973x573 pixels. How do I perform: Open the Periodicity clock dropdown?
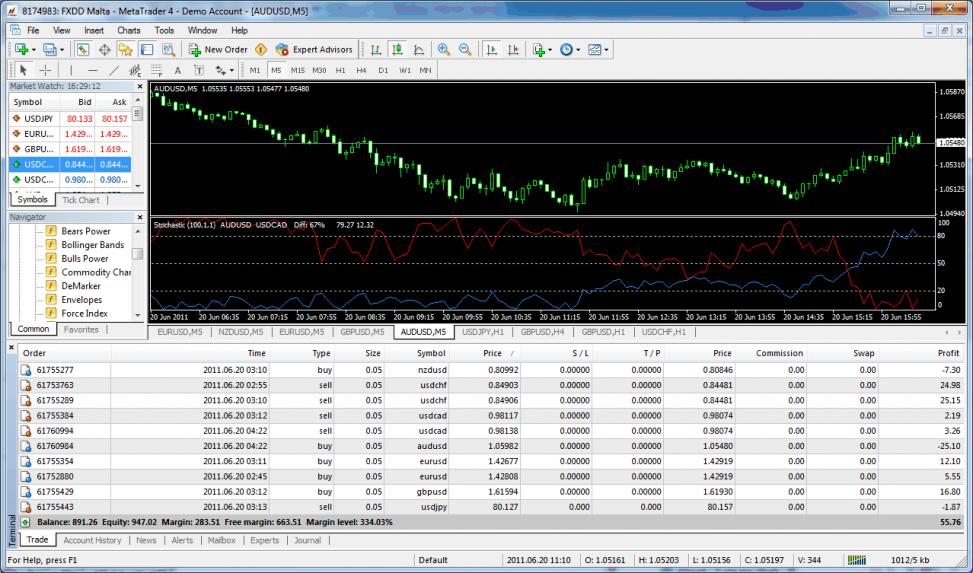570,49
